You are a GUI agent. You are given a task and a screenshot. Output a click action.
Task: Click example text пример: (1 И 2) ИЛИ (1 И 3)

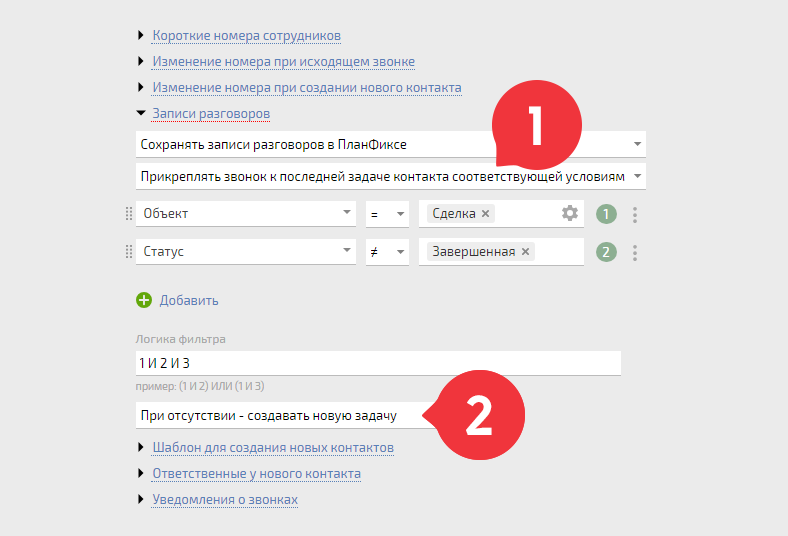point(200,386)
